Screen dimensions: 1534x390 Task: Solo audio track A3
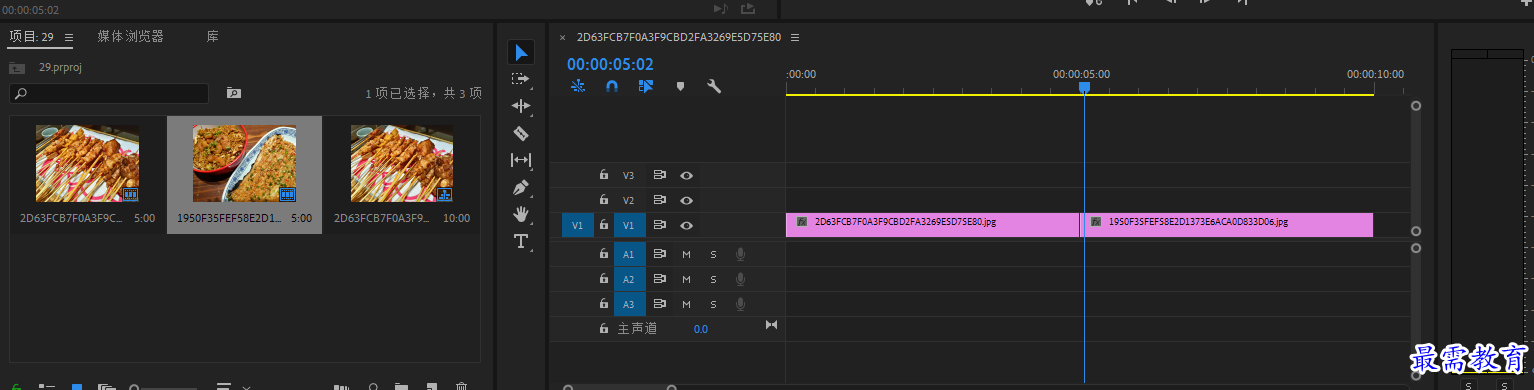[x=714, y=304]
